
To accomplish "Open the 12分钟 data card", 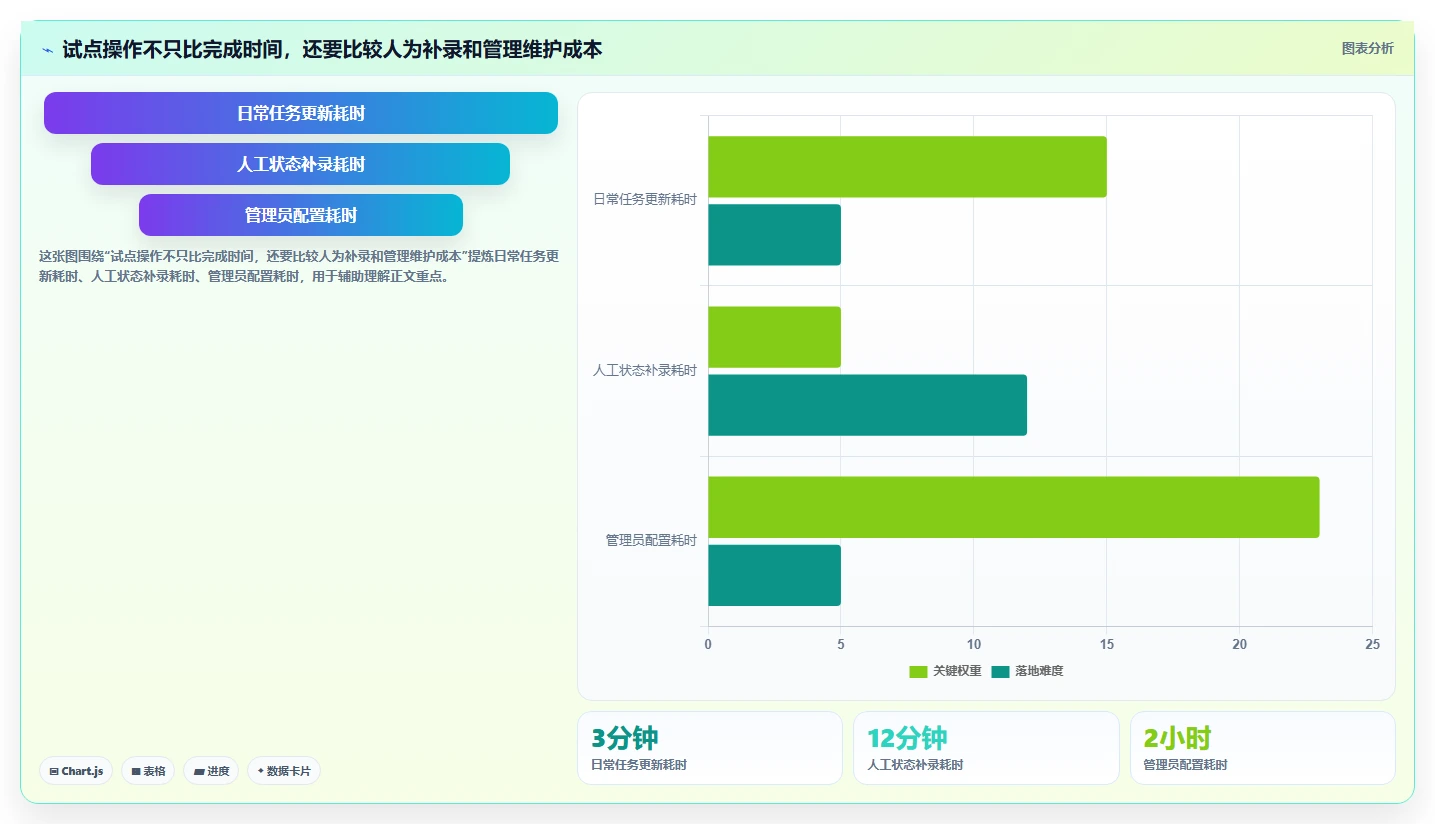I will 986,748.
